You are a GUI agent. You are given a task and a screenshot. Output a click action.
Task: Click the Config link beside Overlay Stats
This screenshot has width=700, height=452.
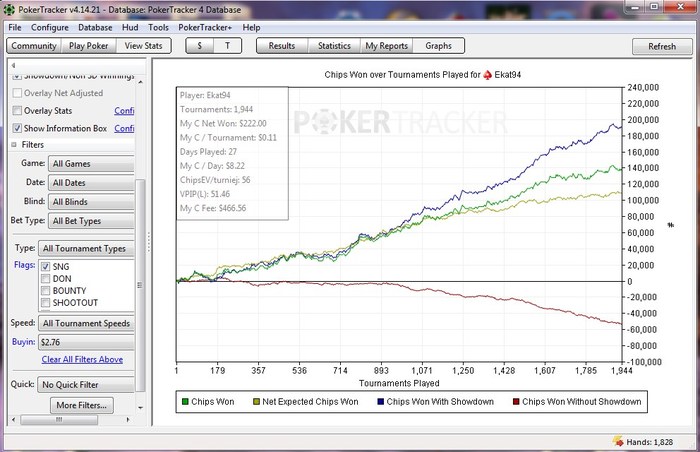click(x=124, y=110)
